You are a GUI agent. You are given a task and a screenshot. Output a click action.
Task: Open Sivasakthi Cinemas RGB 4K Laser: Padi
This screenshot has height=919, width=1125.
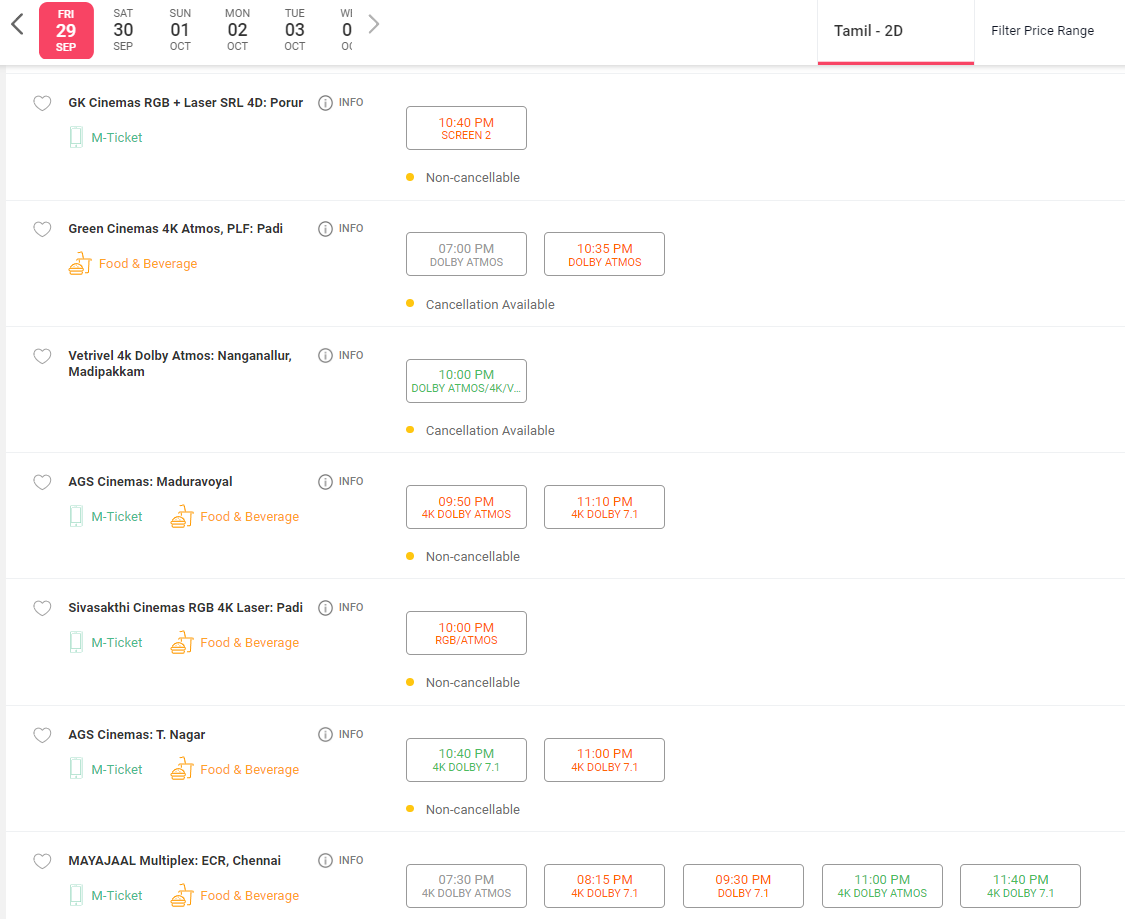pyautogui.click(x=186, y=608)
